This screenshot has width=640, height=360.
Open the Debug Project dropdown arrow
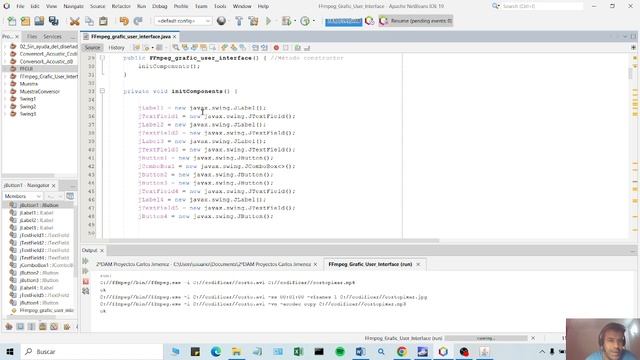point(295,21)
